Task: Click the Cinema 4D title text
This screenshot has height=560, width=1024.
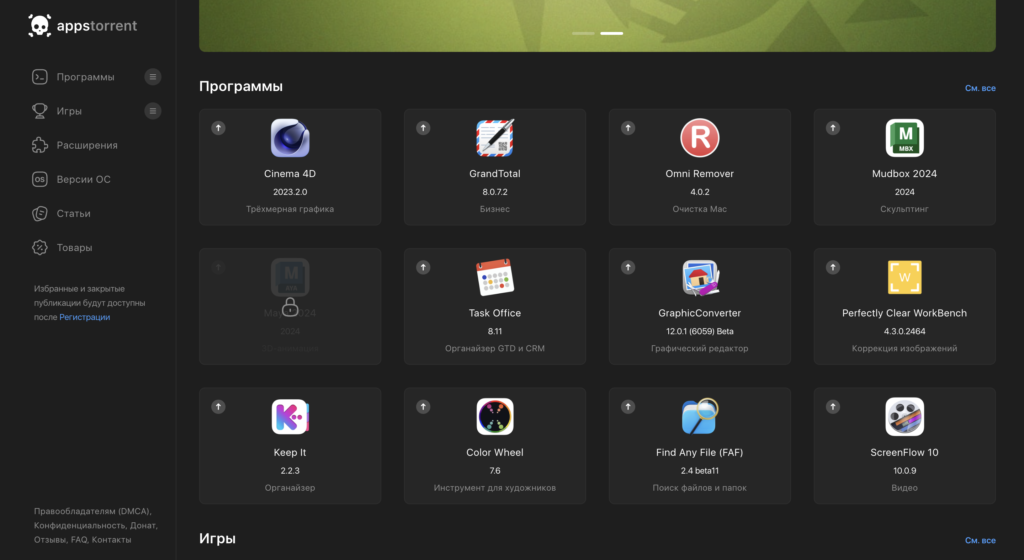Action: [x=290, y=174]
